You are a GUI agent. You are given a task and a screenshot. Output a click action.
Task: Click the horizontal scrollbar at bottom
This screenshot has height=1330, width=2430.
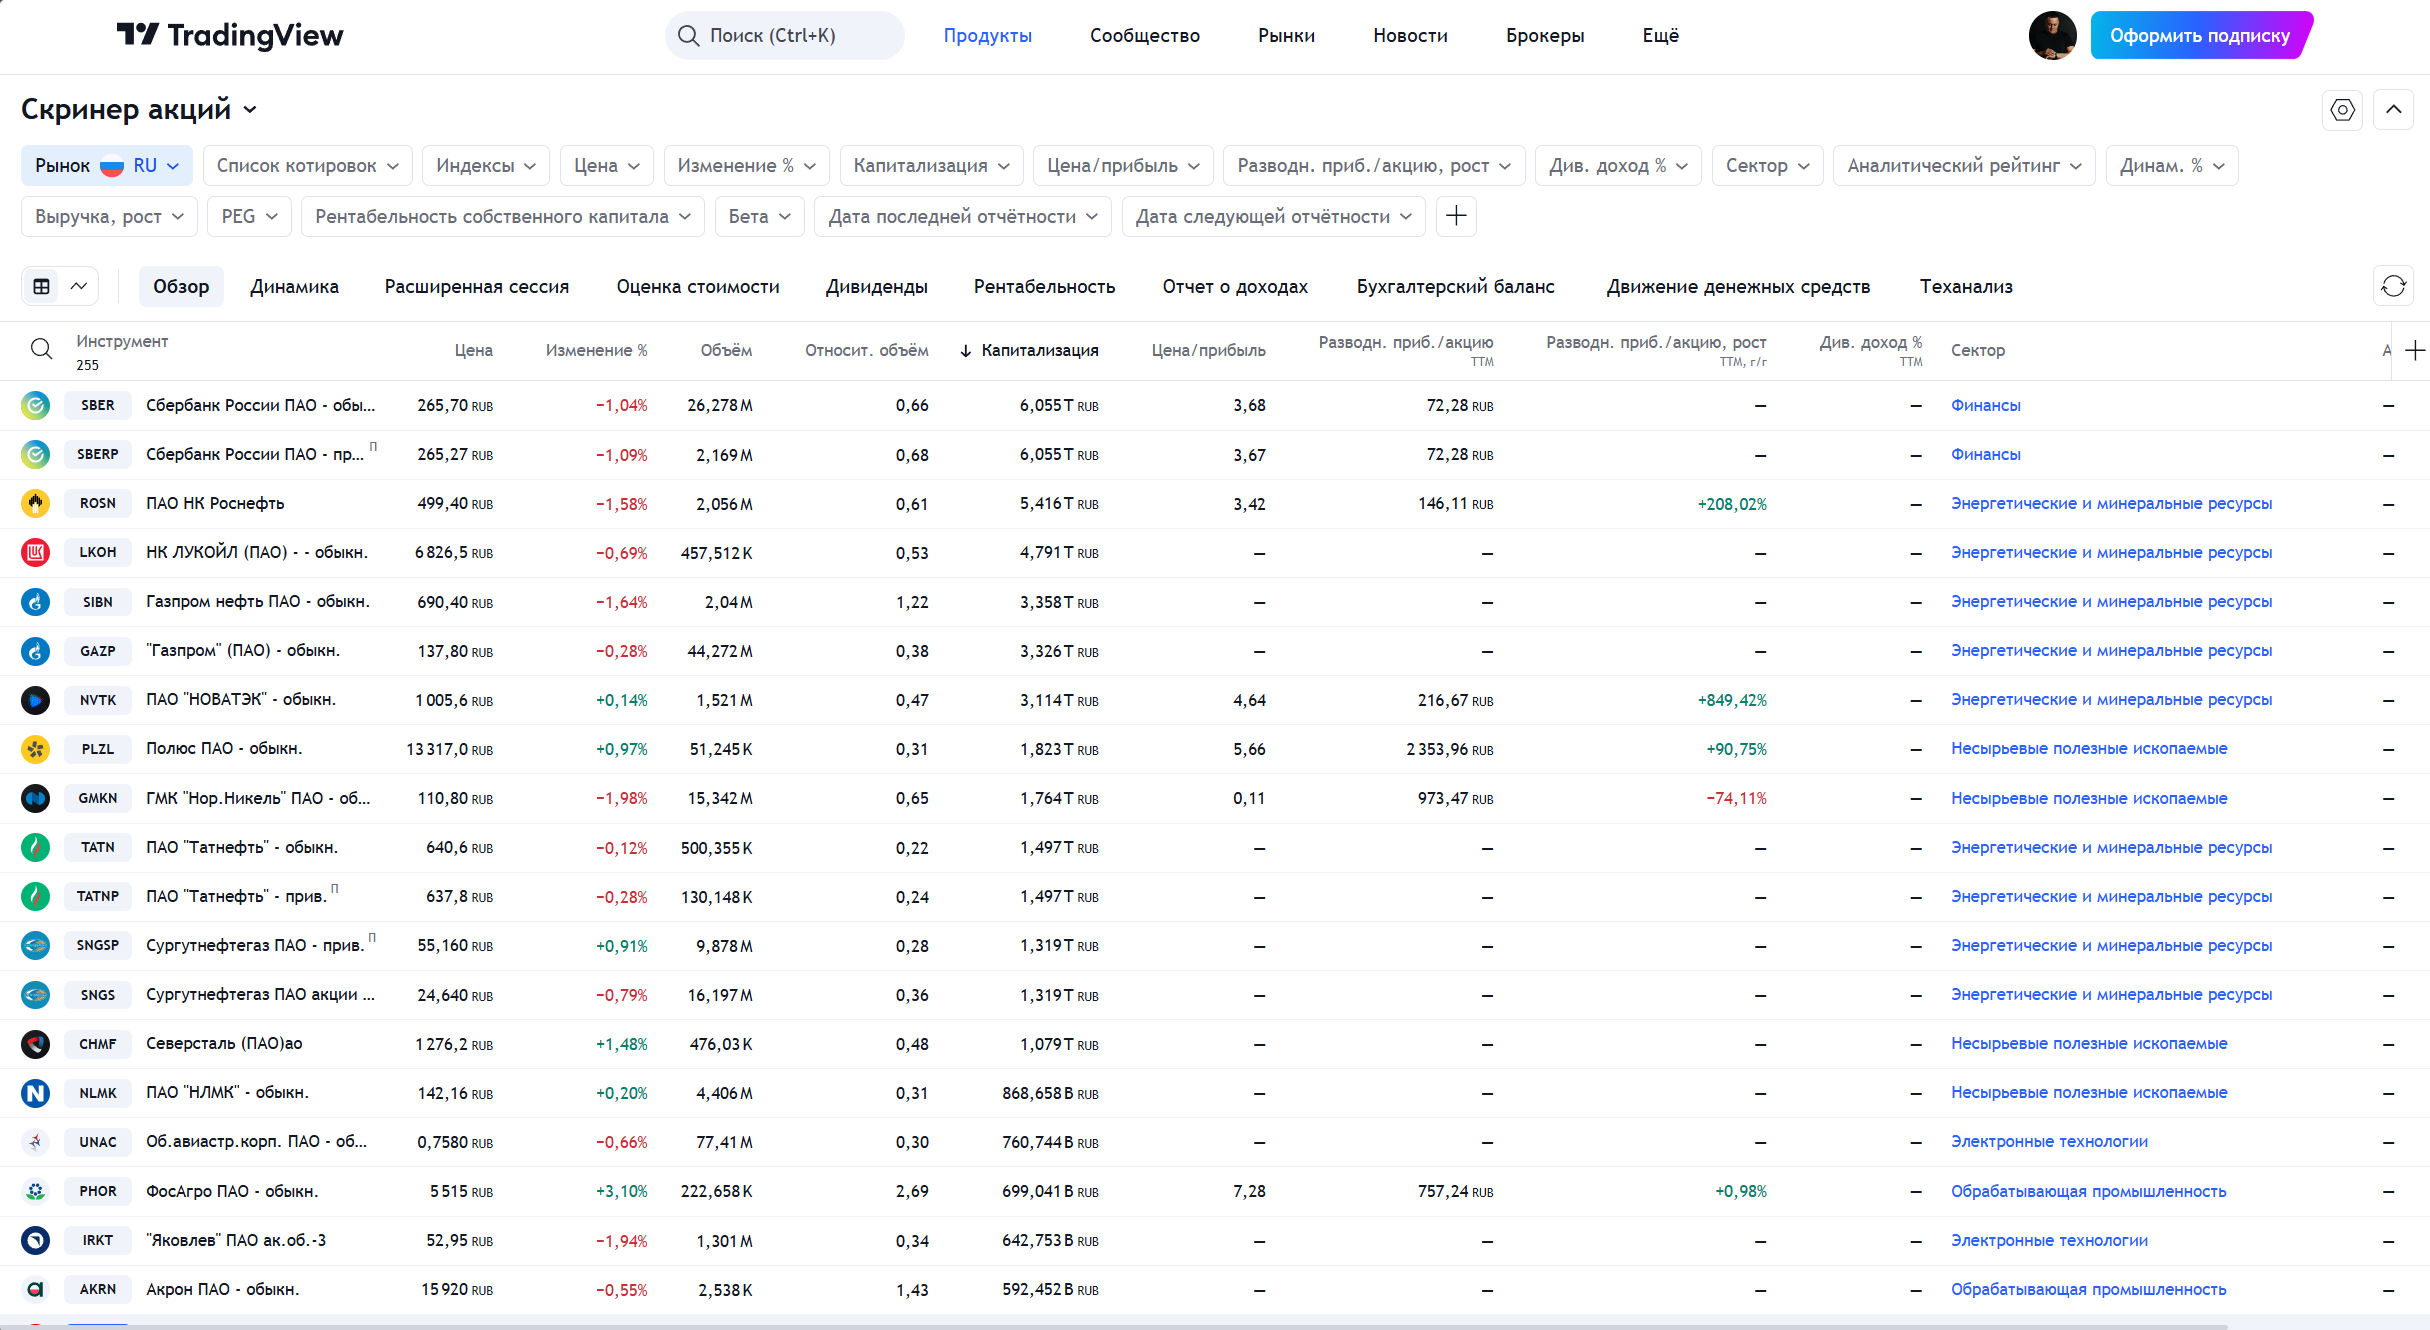click(x=1113, y=1326)
